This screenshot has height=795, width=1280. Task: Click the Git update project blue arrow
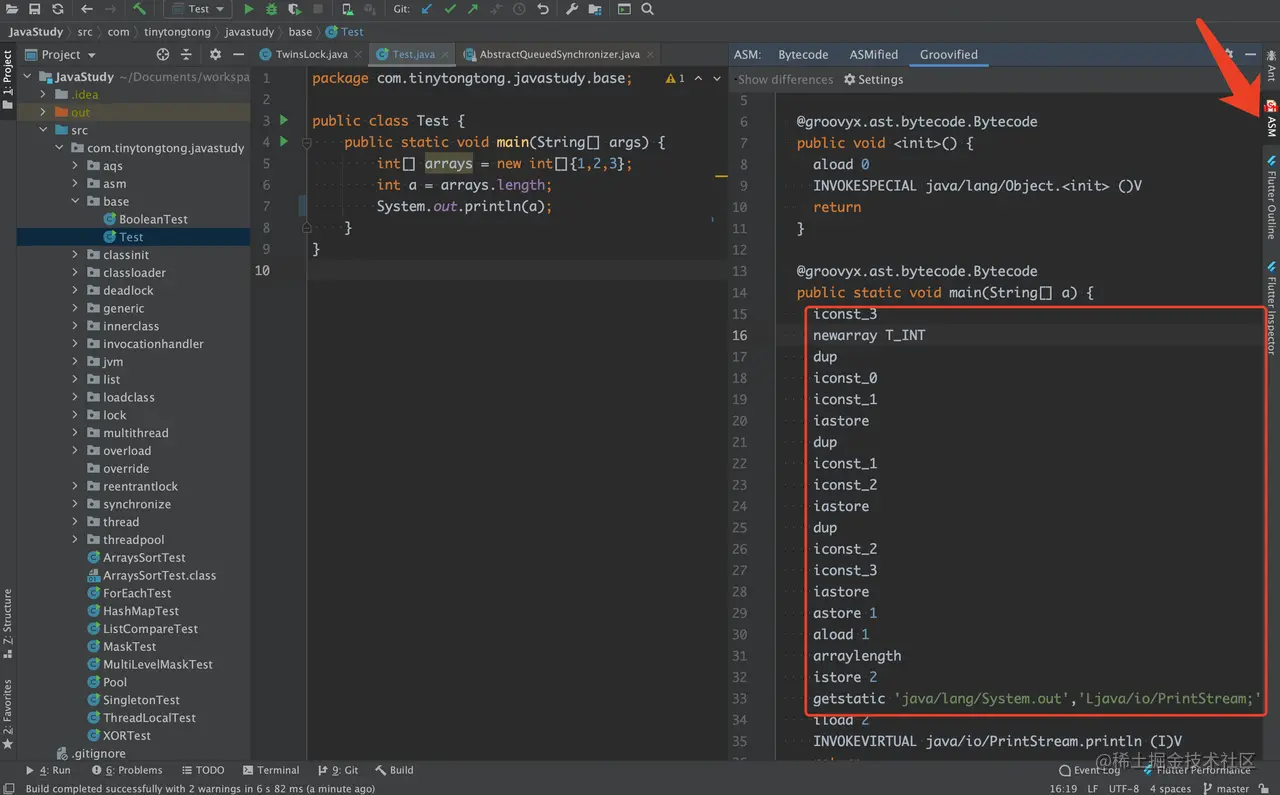pyautogui.click(x=427, y=9)
